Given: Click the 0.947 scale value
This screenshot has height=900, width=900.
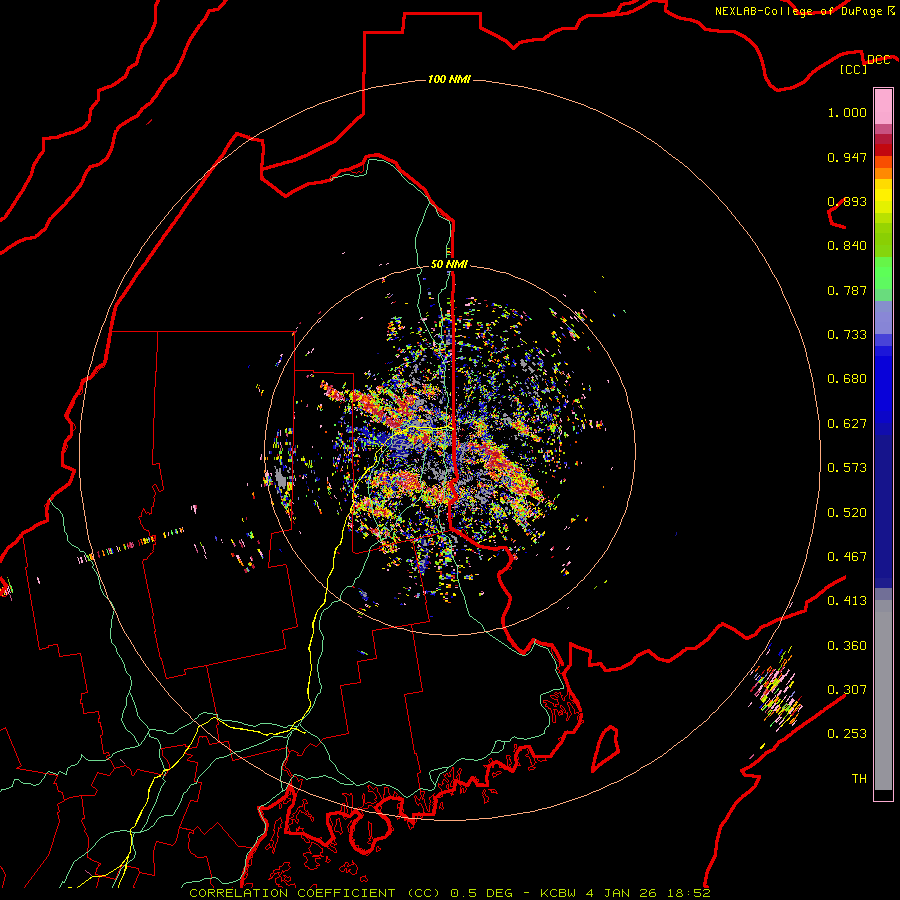Looking at the screenshot, I should coord(847,157).
